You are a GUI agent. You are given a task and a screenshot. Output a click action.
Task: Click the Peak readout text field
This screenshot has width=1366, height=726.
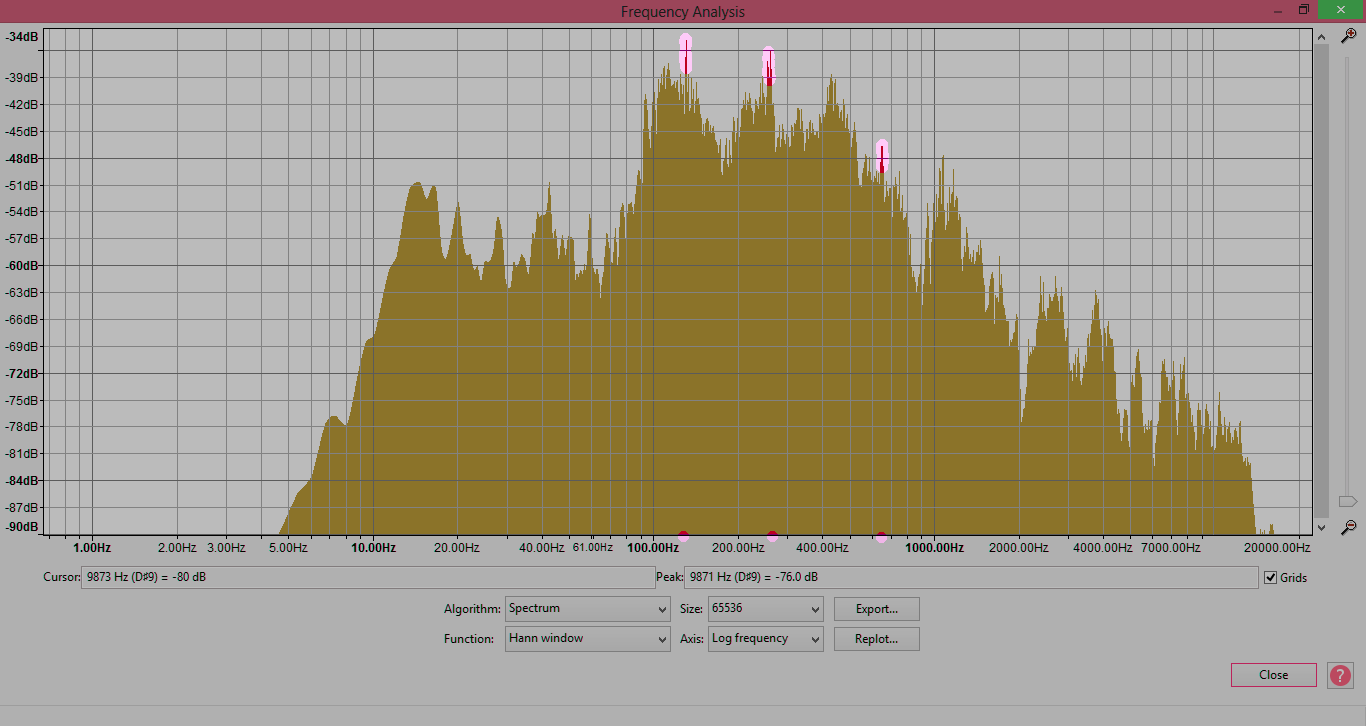[x=970, y=578]
